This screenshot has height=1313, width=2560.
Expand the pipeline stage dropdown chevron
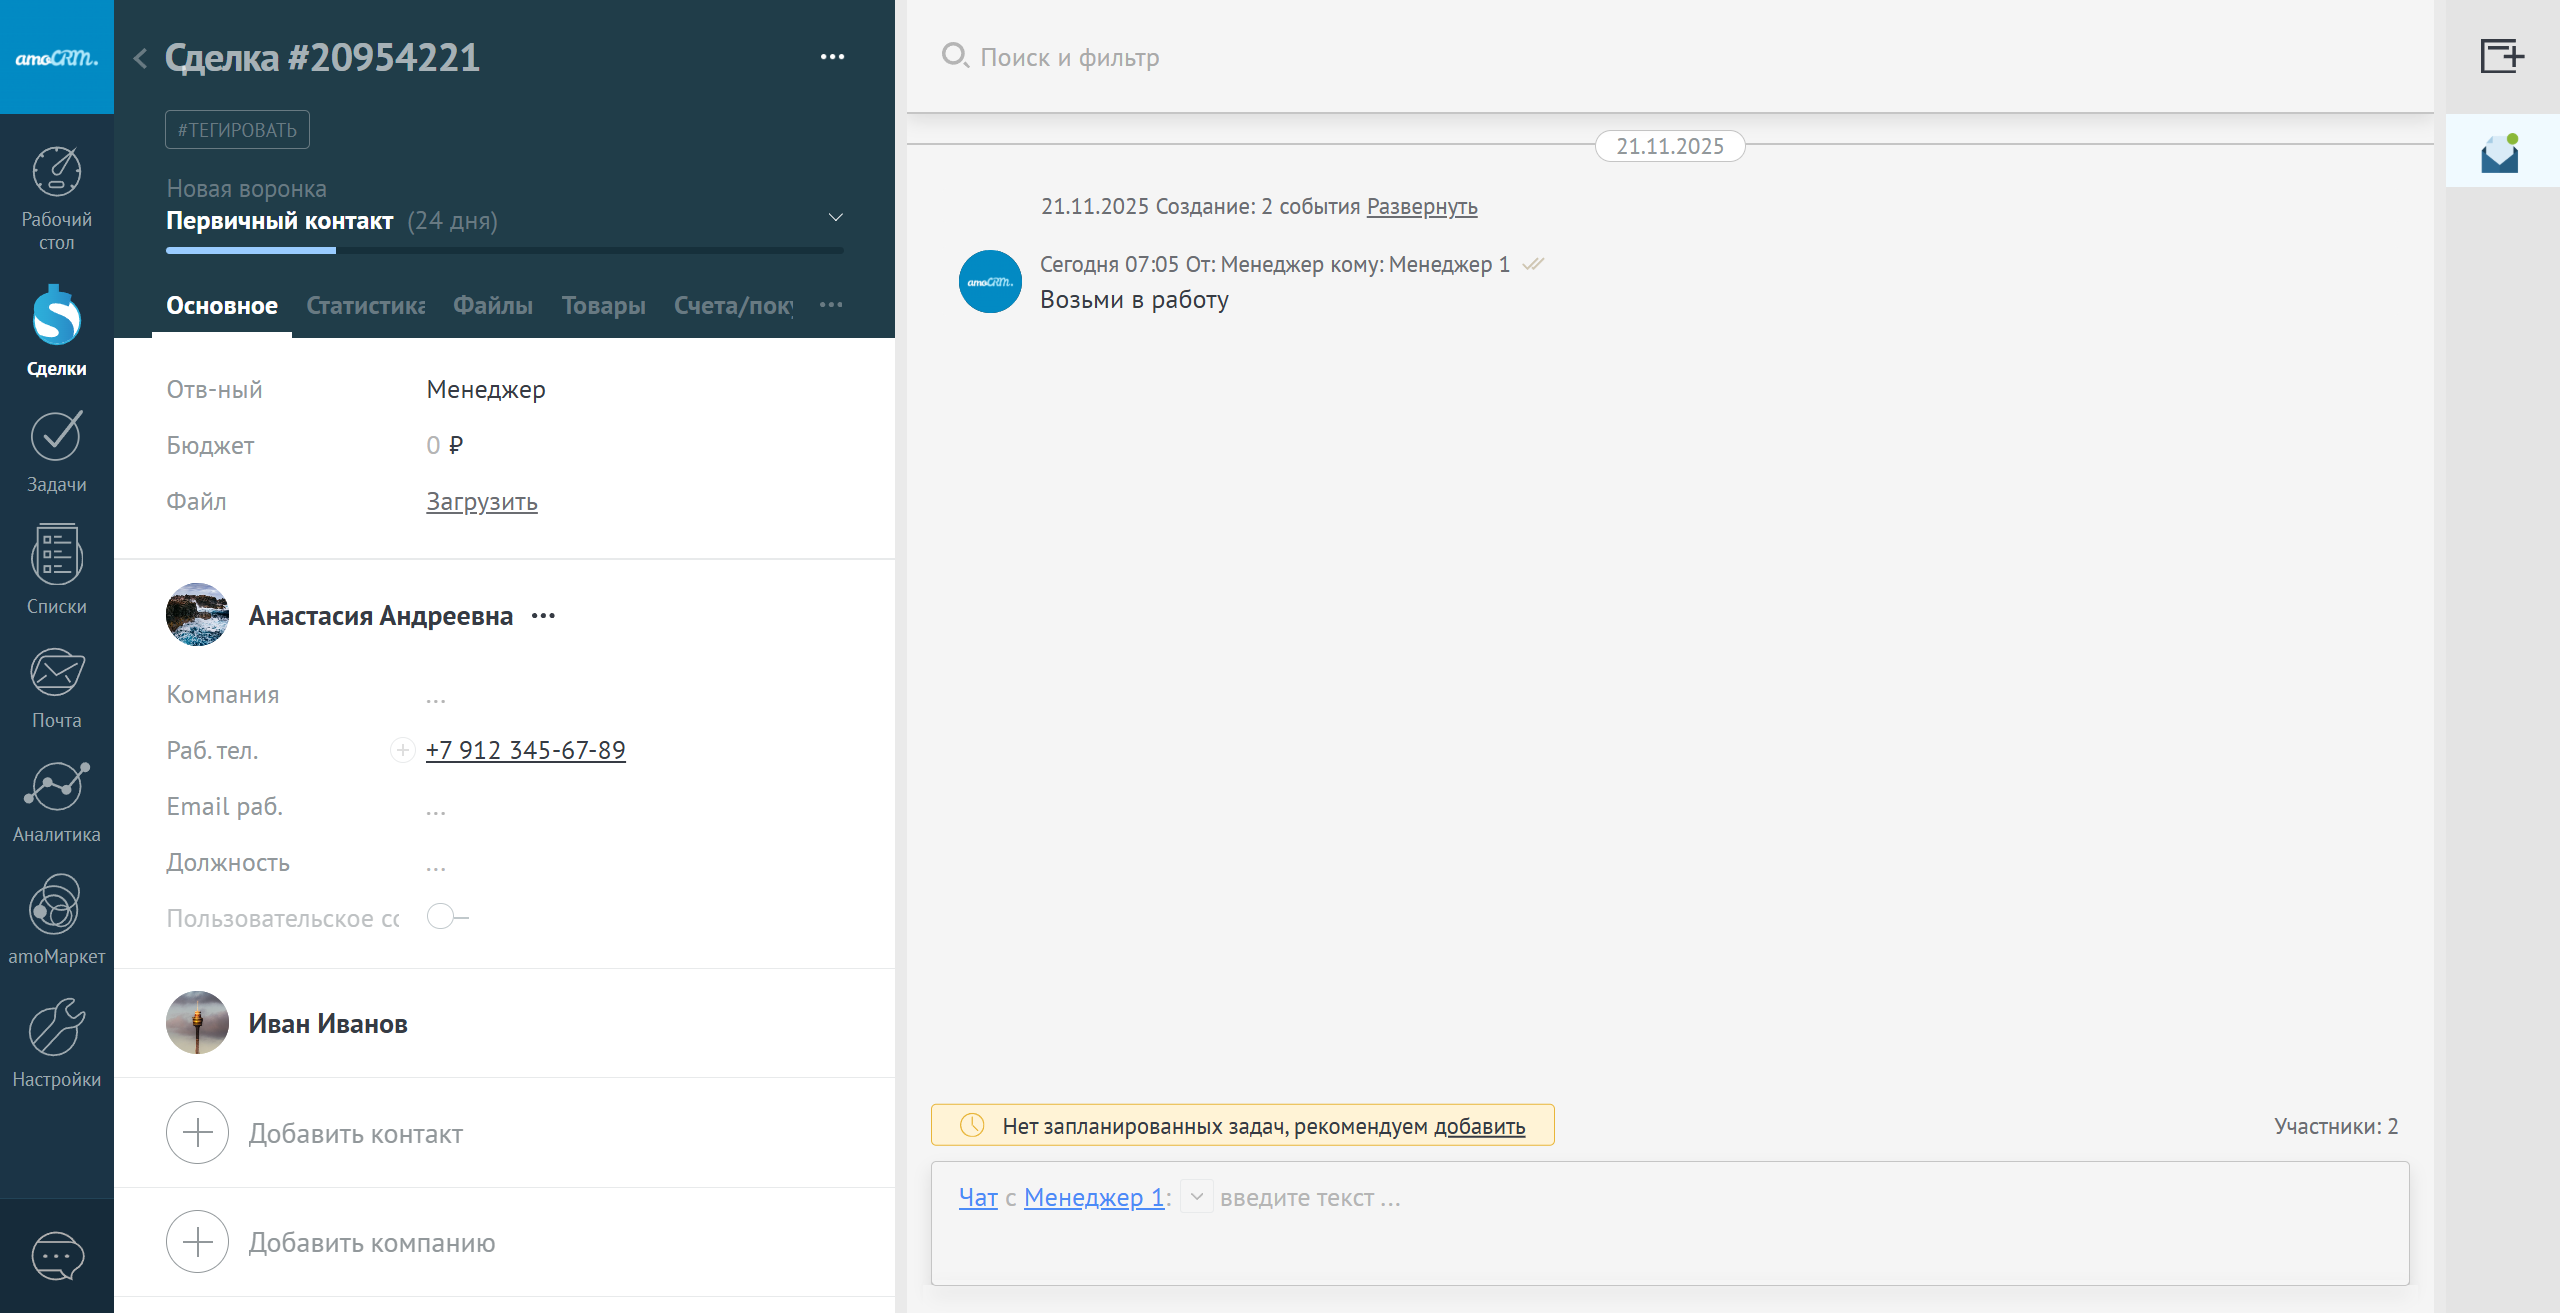[x=836, y=218]
